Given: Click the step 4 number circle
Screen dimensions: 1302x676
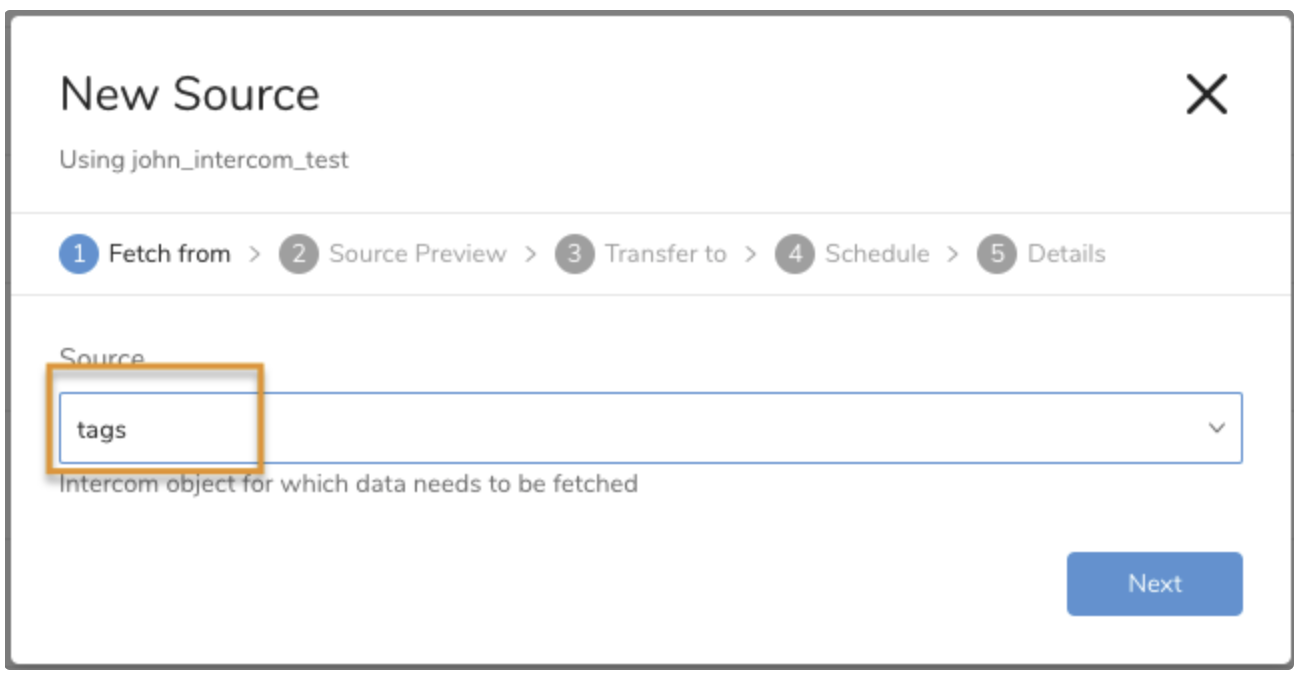Looking at the screenshot, I should [794, 254].
